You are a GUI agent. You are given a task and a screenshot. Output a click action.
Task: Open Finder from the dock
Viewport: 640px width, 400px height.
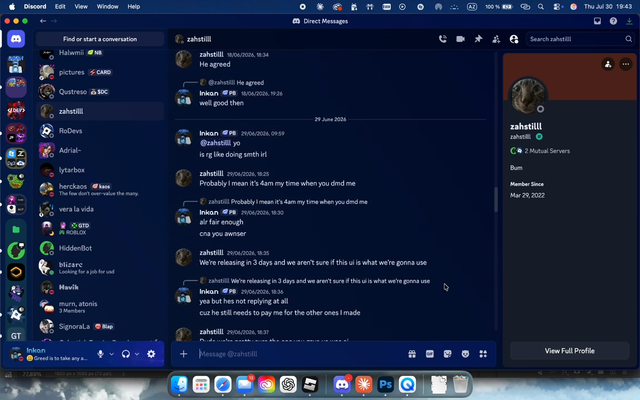pyautogui.click(x=179, y=384)
